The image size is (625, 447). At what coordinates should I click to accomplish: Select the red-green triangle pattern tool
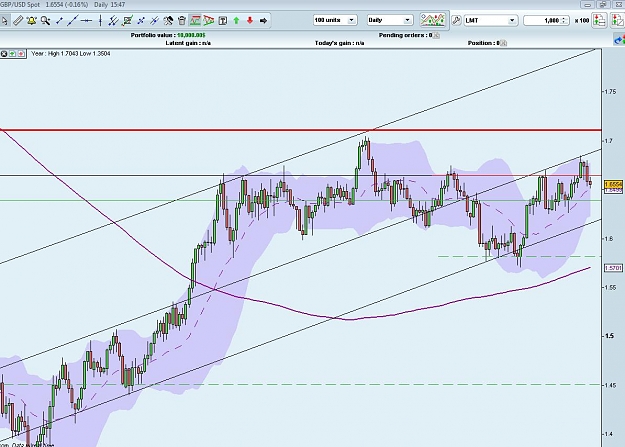click(208, 20)
